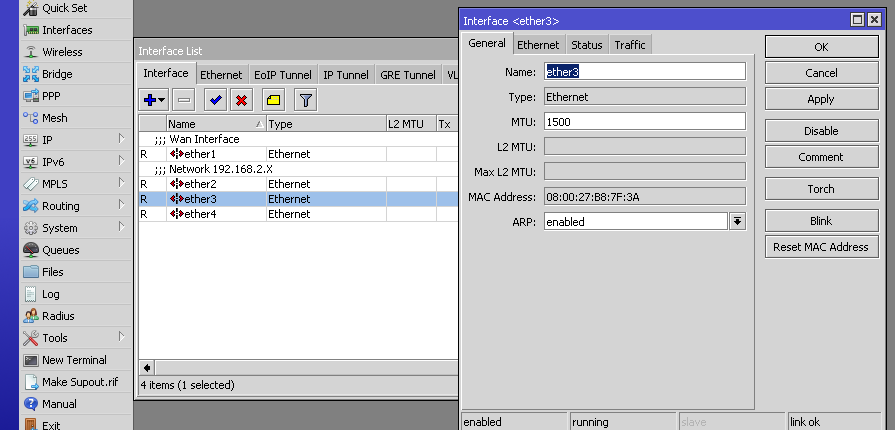Open the IPv6 menu icon
The image size is (895, 430).
coord(31,162)
